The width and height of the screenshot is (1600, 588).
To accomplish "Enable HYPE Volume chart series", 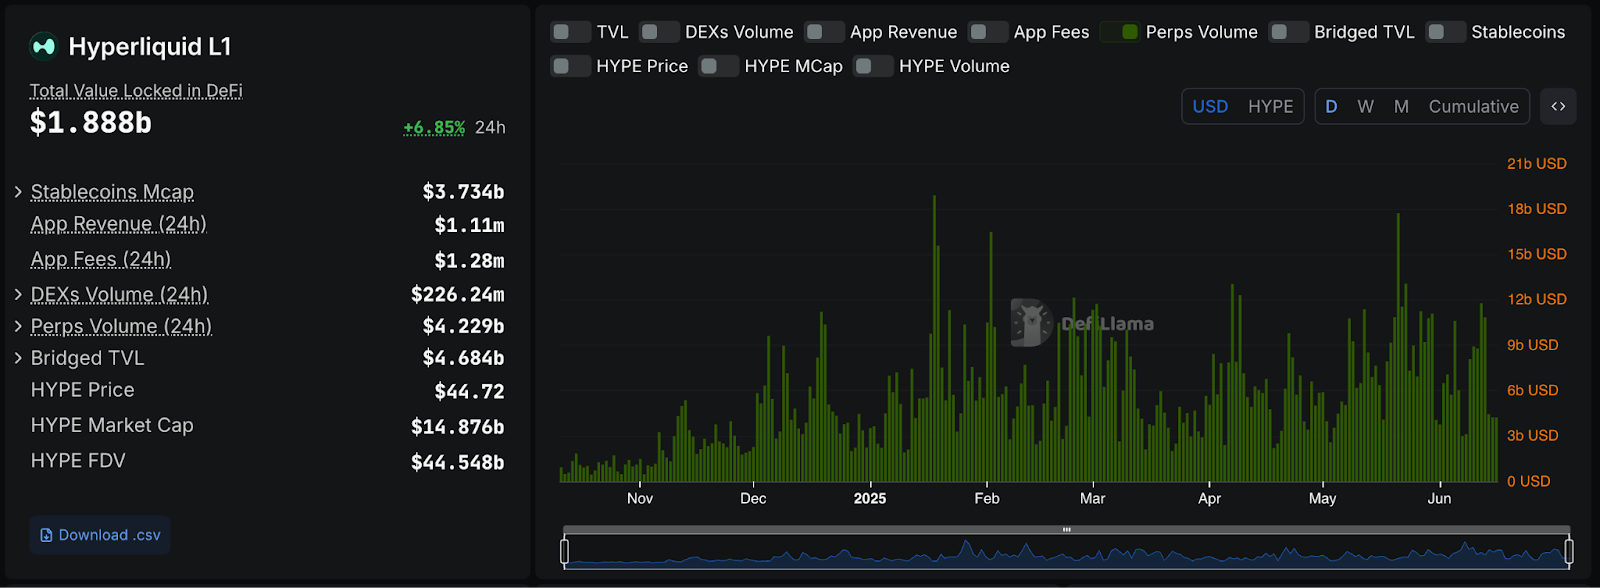I will point(872,66).
